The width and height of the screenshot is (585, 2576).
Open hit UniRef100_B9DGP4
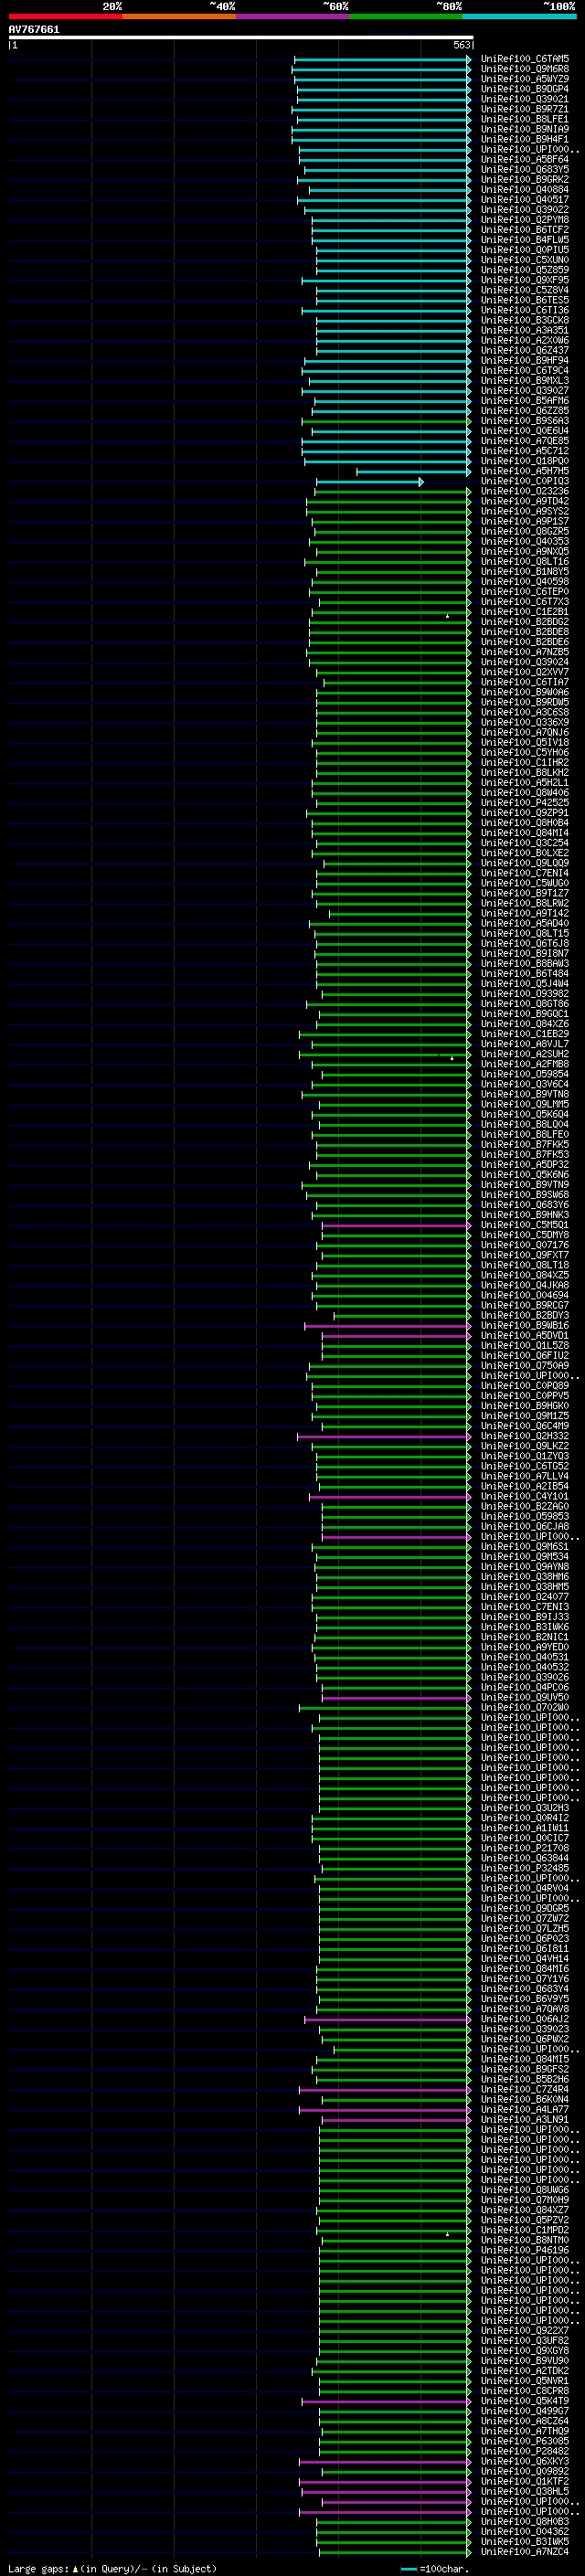[x=524, y=89]
